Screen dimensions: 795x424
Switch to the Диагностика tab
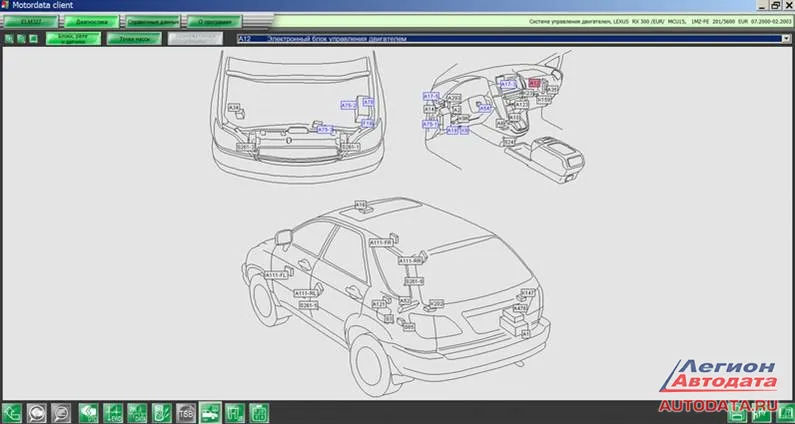(92, 22)
